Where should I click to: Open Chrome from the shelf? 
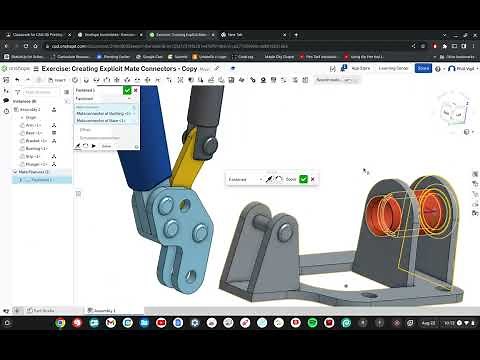(60, 323)
